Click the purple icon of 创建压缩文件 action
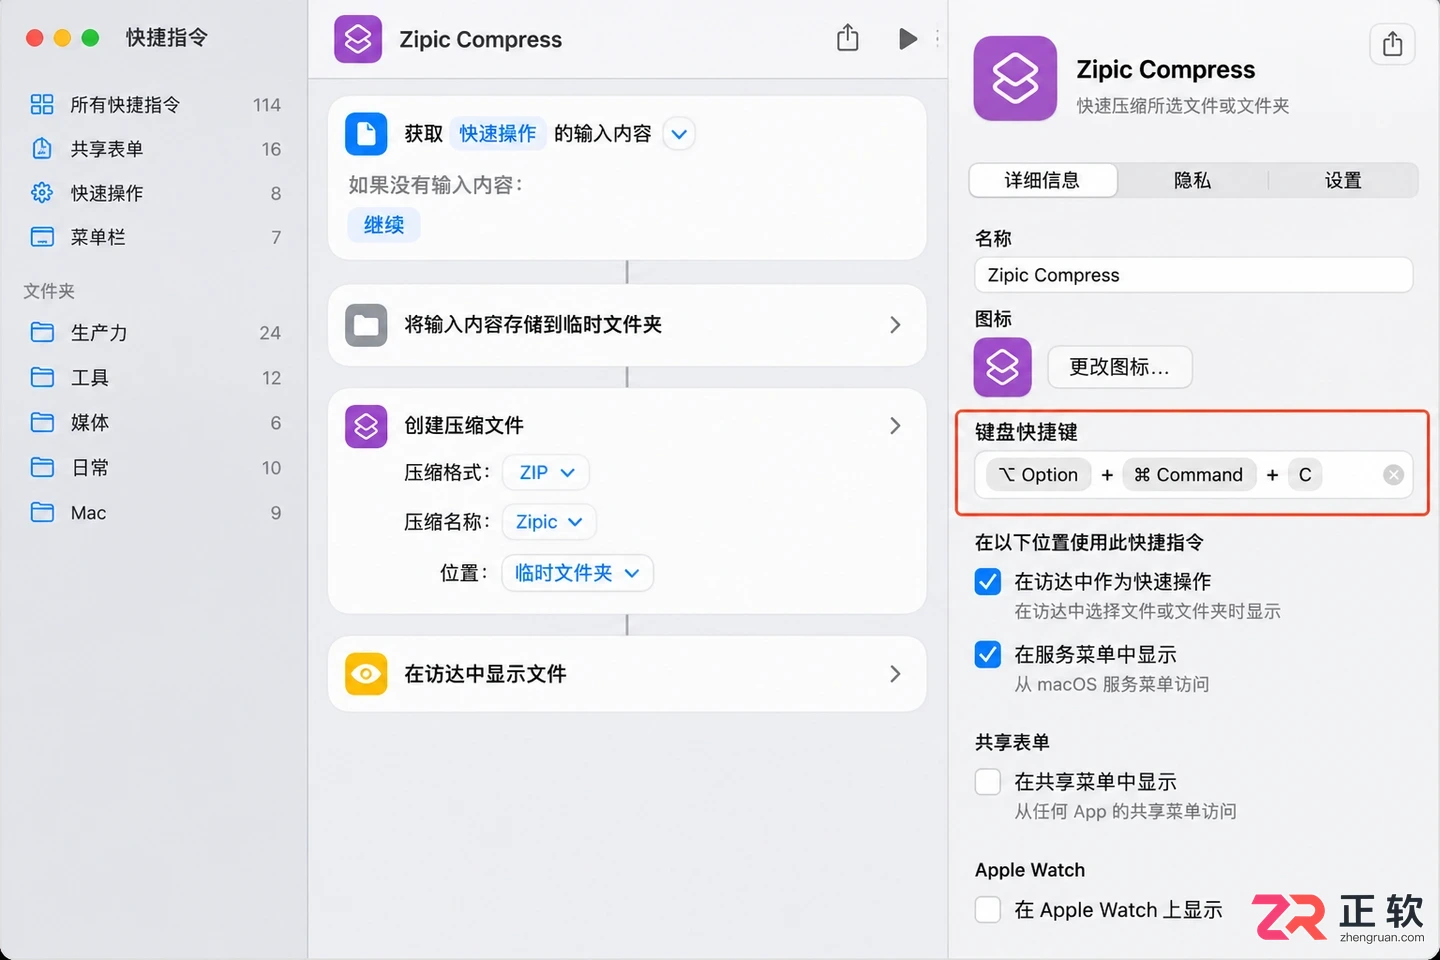1440x960 pixels. tap(366, 426)
